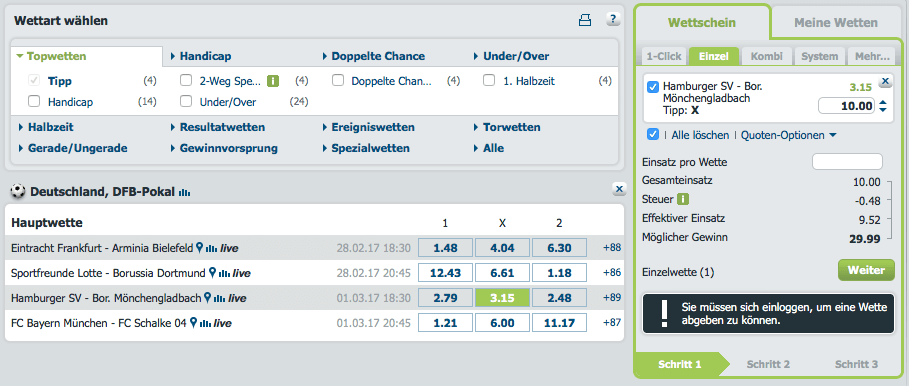The width and height of the screenshot is (909, 386).
Task: Expand the Under/Over category header
Action: [512, 56]
